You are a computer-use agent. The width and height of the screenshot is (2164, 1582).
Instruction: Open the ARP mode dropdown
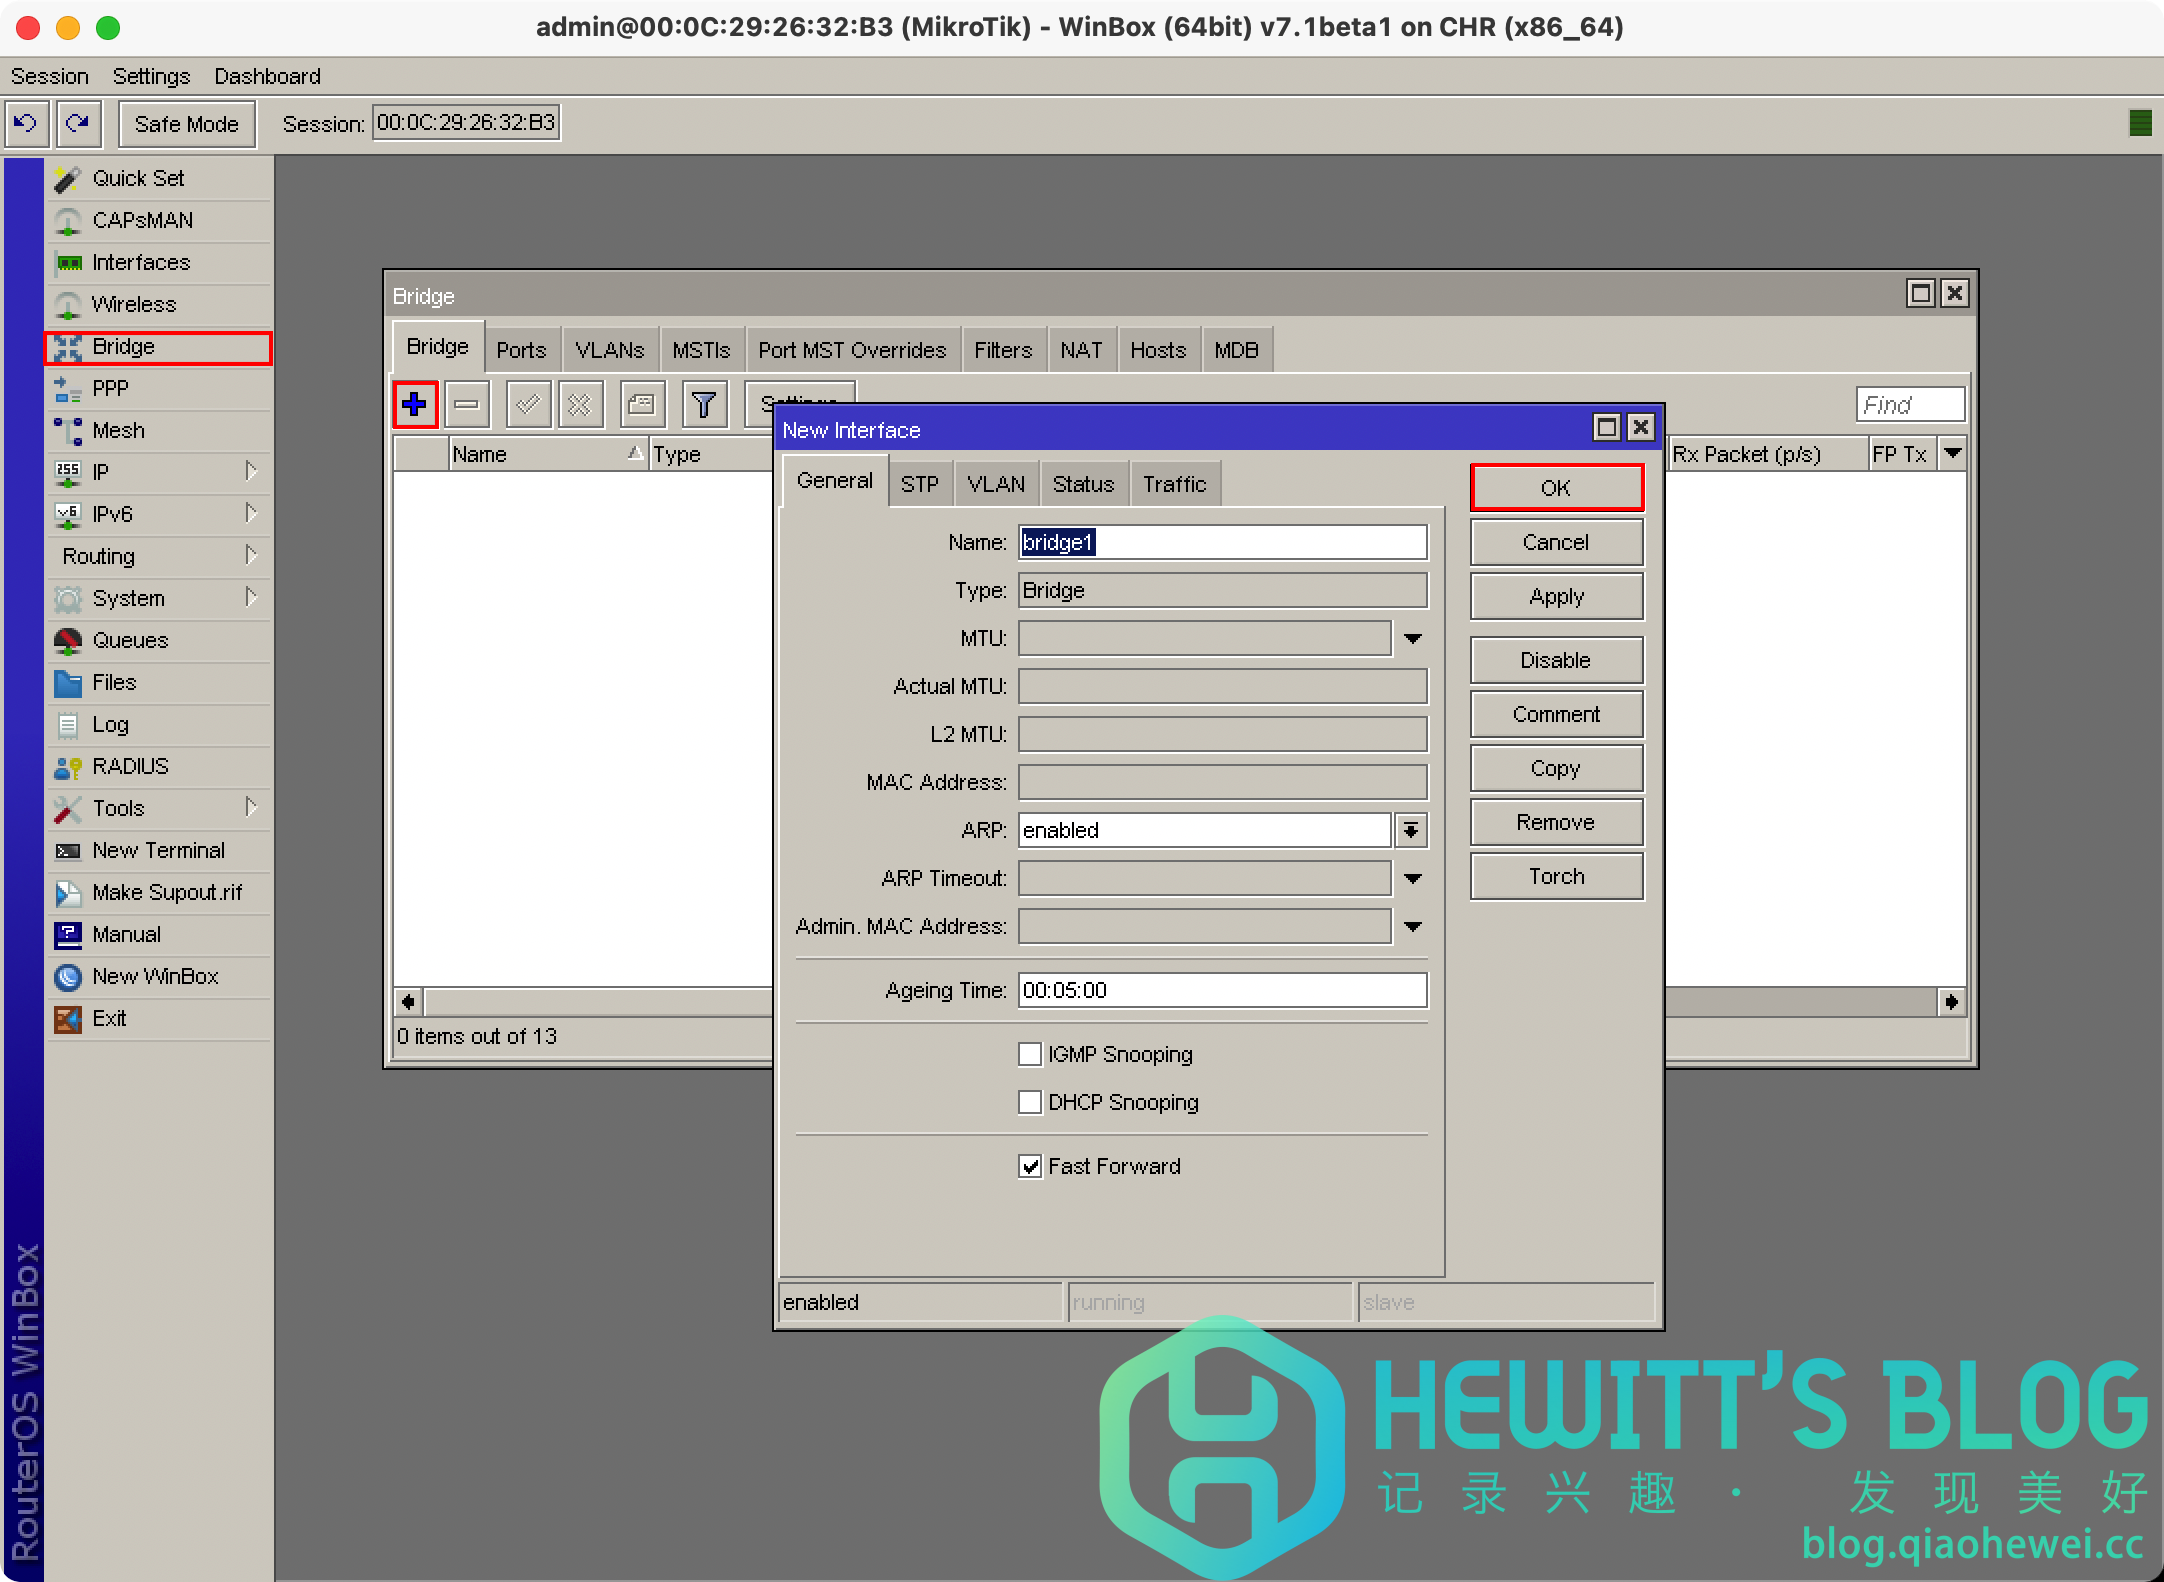pyautogui.click(x=1411, y=830)
